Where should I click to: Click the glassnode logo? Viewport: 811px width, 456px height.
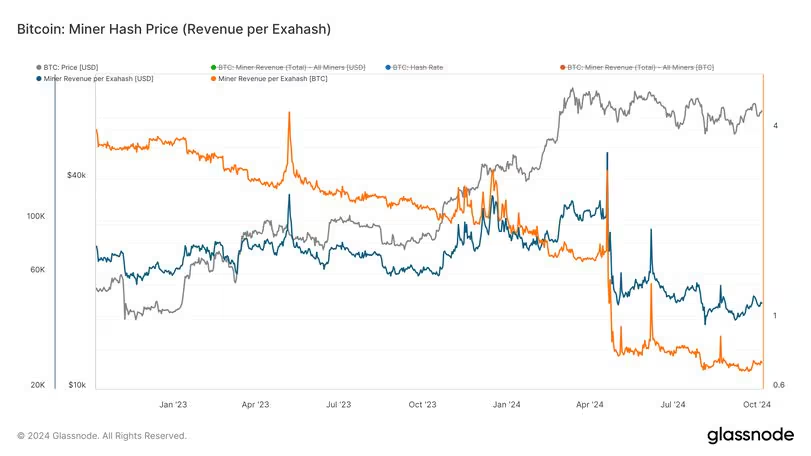coord(750,435)
